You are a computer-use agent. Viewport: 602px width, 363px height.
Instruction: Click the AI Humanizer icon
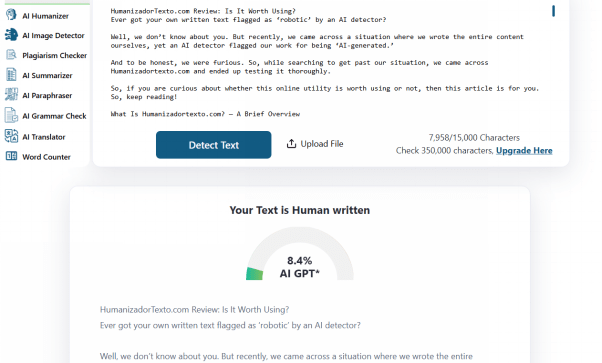coord(11,15)
